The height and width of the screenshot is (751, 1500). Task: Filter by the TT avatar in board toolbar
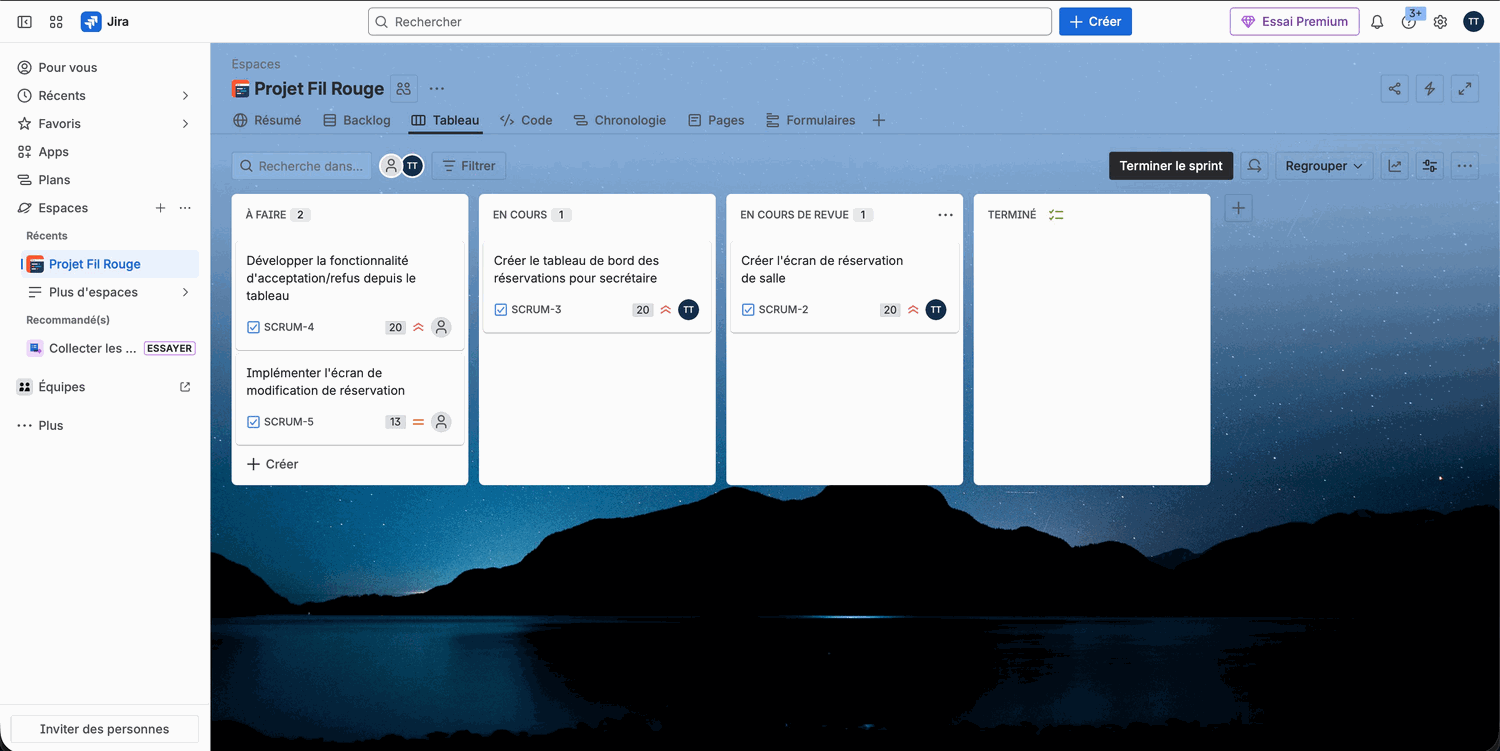click(412, 166)
